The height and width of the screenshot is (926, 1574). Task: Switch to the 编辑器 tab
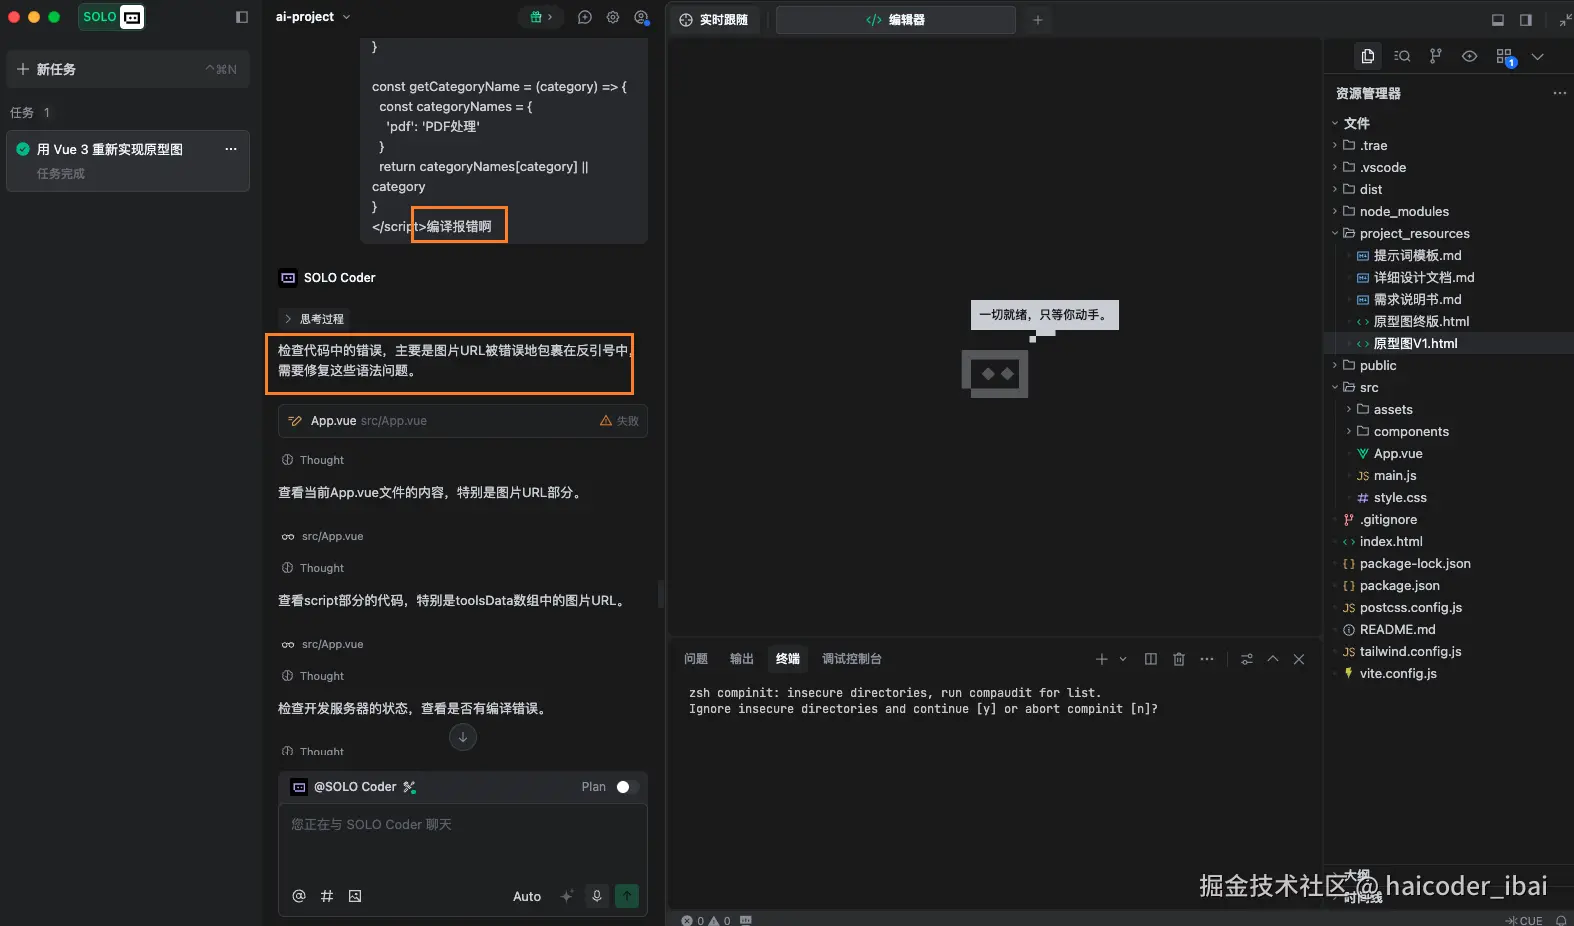[x=896, y=20]
